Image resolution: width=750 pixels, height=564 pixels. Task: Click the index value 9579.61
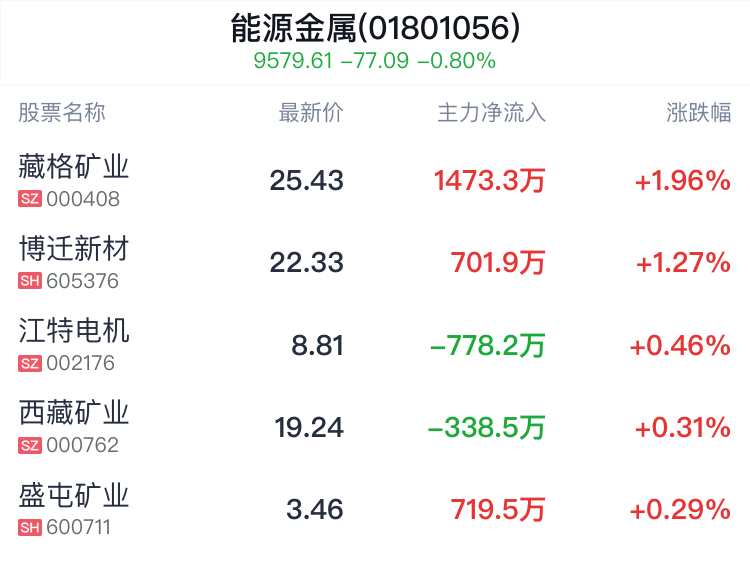pos(293,61)
